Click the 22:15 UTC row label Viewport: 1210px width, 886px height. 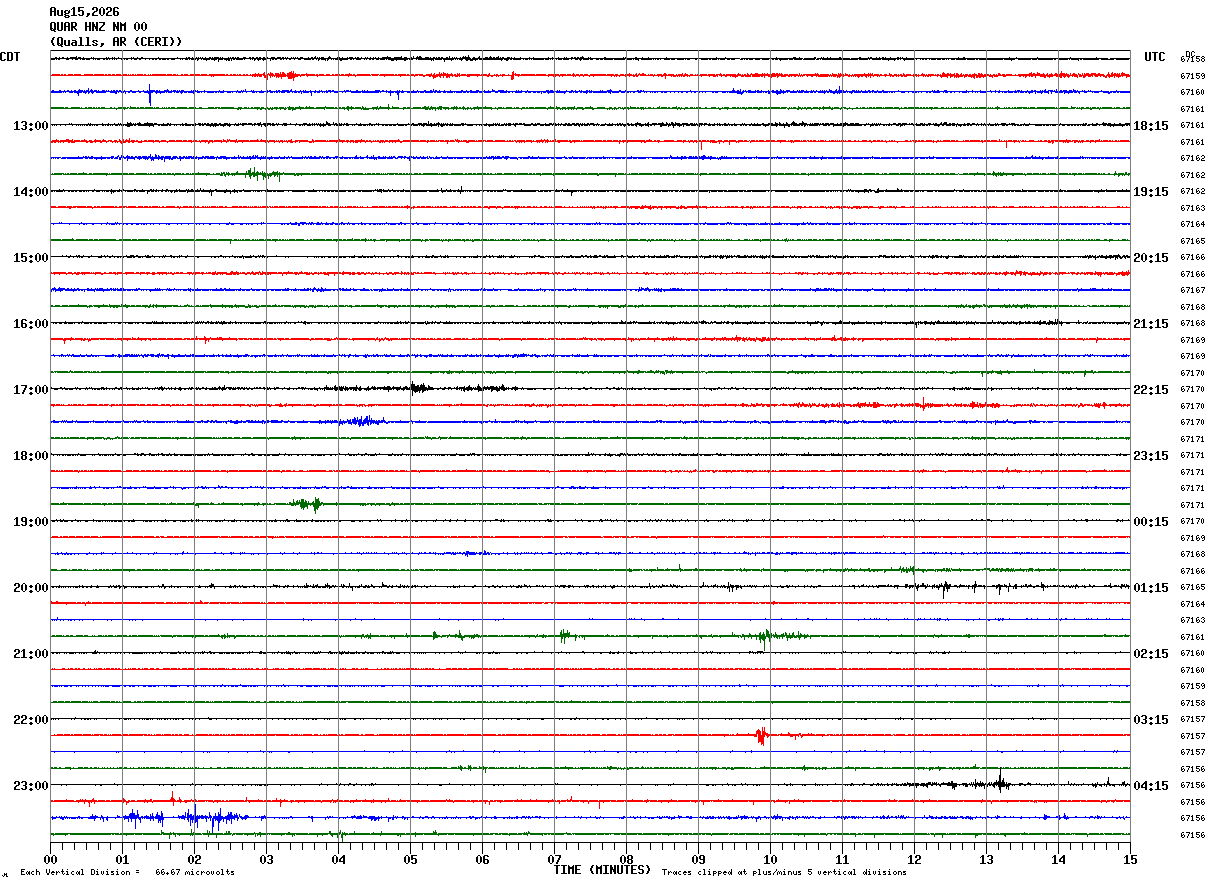pyautogui.click(x=1151, y=390)
